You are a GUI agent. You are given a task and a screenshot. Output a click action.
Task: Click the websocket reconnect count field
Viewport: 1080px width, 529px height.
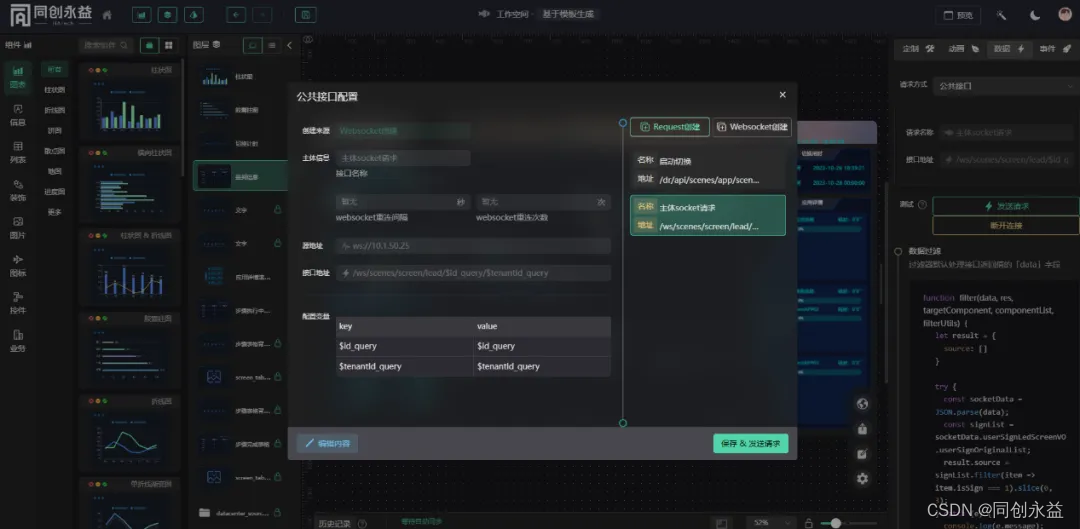pyautogui.click(x=543, y=202)
